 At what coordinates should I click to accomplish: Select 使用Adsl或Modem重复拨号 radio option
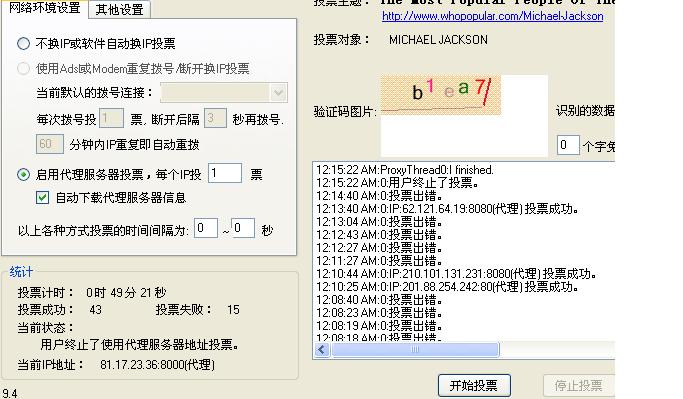[x=24, y=68]
